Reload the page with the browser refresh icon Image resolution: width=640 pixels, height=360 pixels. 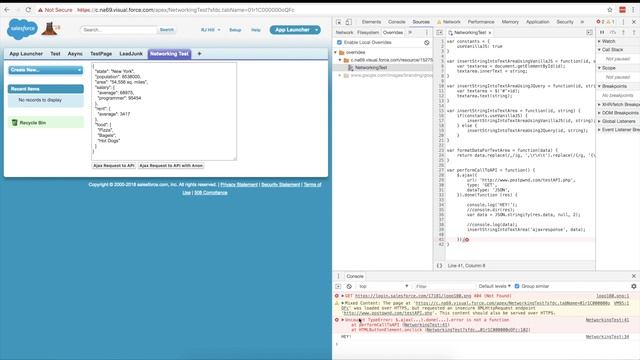28,9
